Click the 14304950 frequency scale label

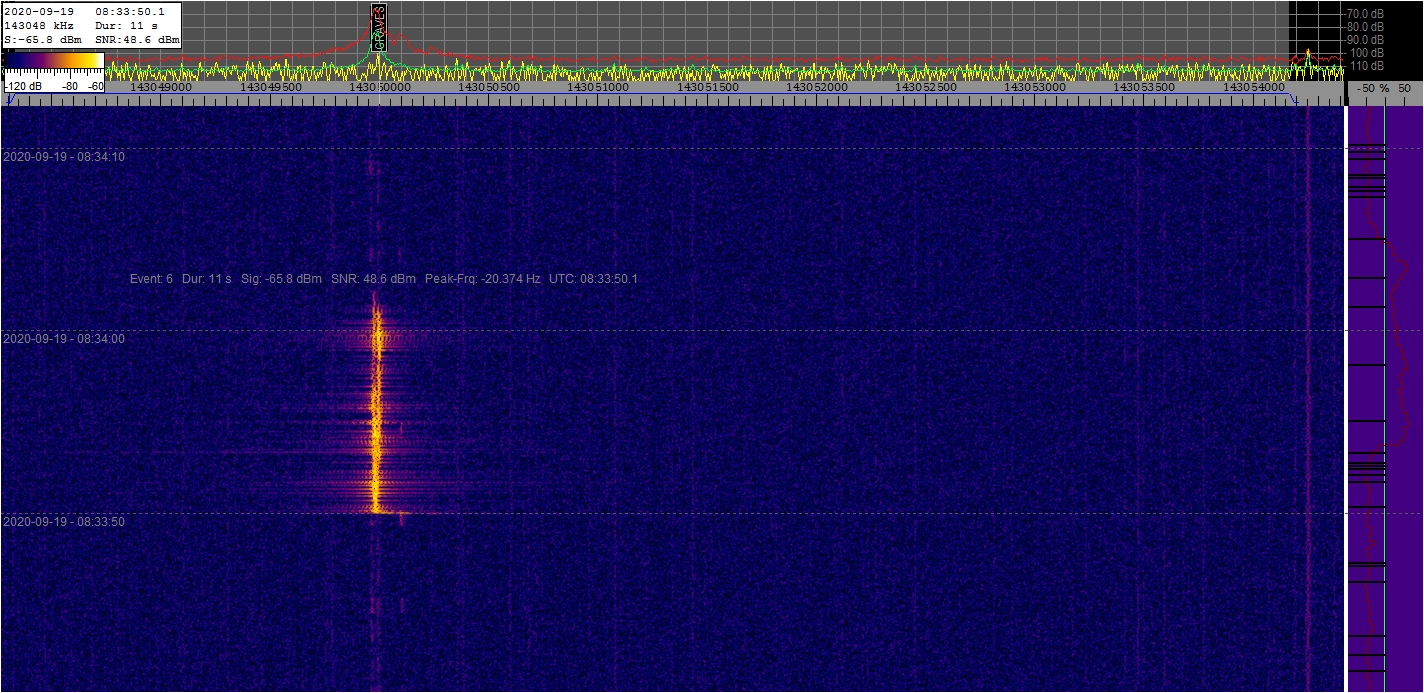(x=270, y=88)
